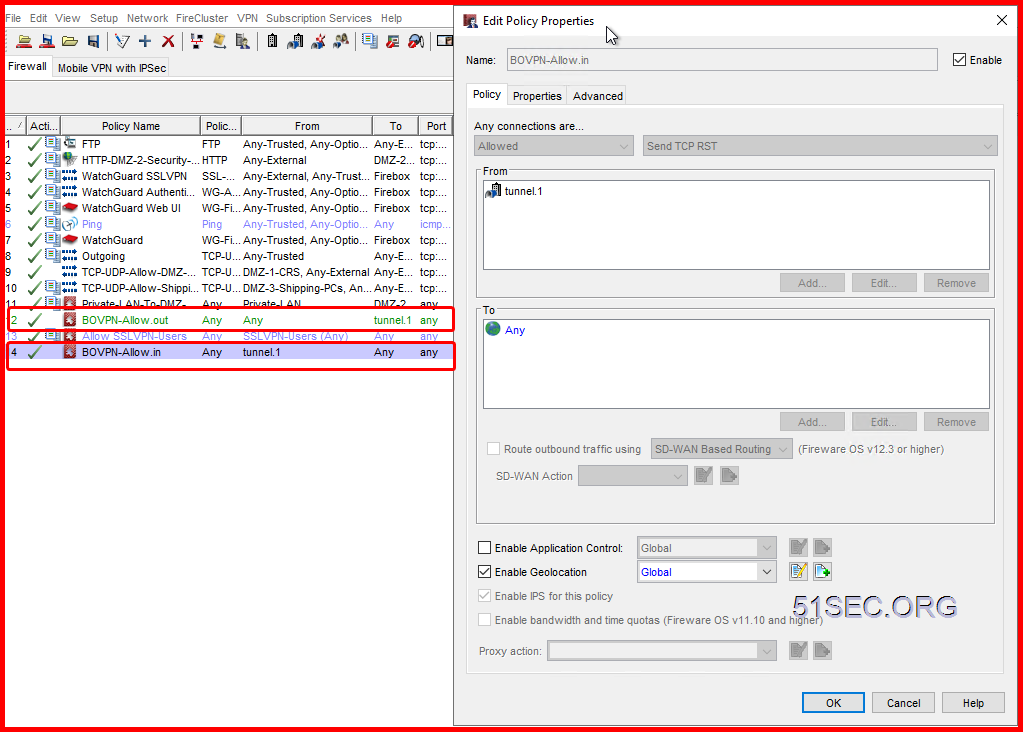Select the WatchGuard SSLVPN policy name
Screen dimensions: 1023x732
pyautogui.click(x=134, y=176)
